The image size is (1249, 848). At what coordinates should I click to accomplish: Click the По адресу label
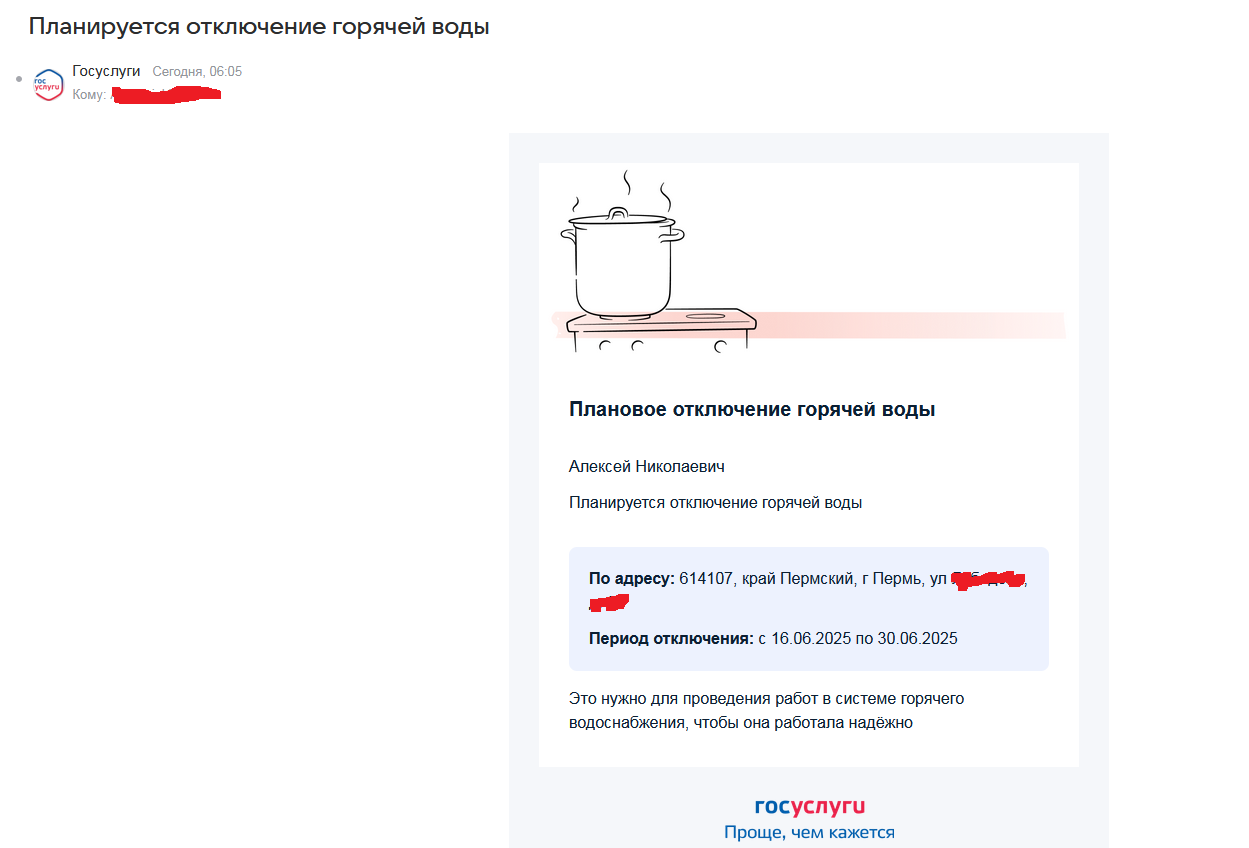pyautogui.click(x=632, y=578)
